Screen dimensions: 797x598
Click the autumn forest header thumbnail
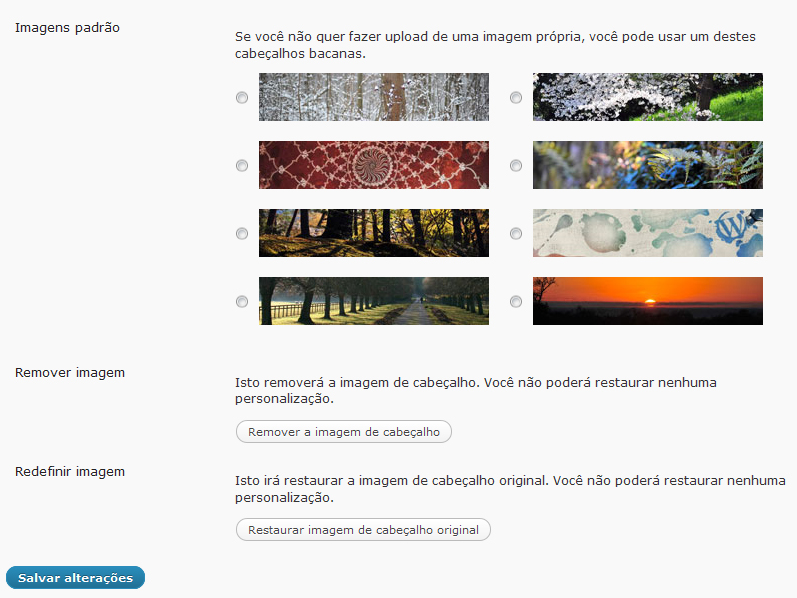374,233
